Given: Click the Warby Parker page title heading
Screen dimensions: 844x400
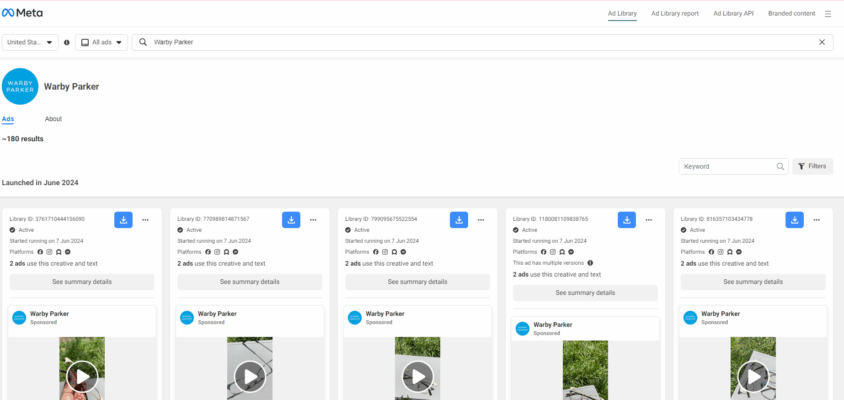Looking at the screenshot, I should pyautogui.click(x=72, y=87).
